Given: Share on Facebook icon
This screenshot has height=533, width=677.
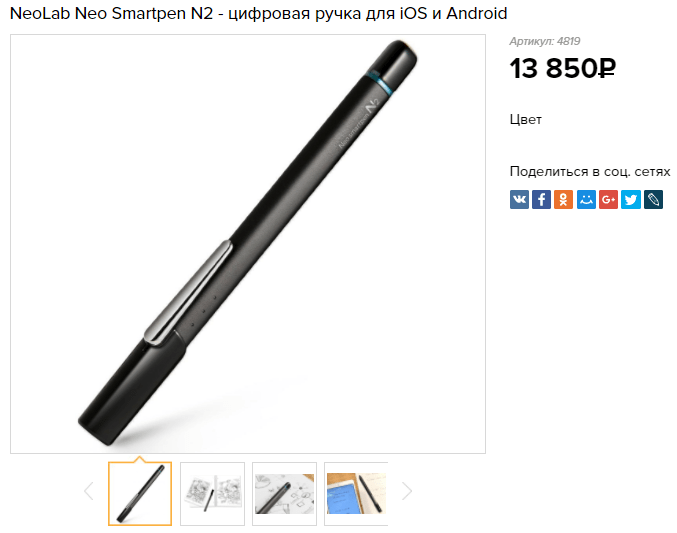Looking at the screenshot, I should (x=541, y=200).
